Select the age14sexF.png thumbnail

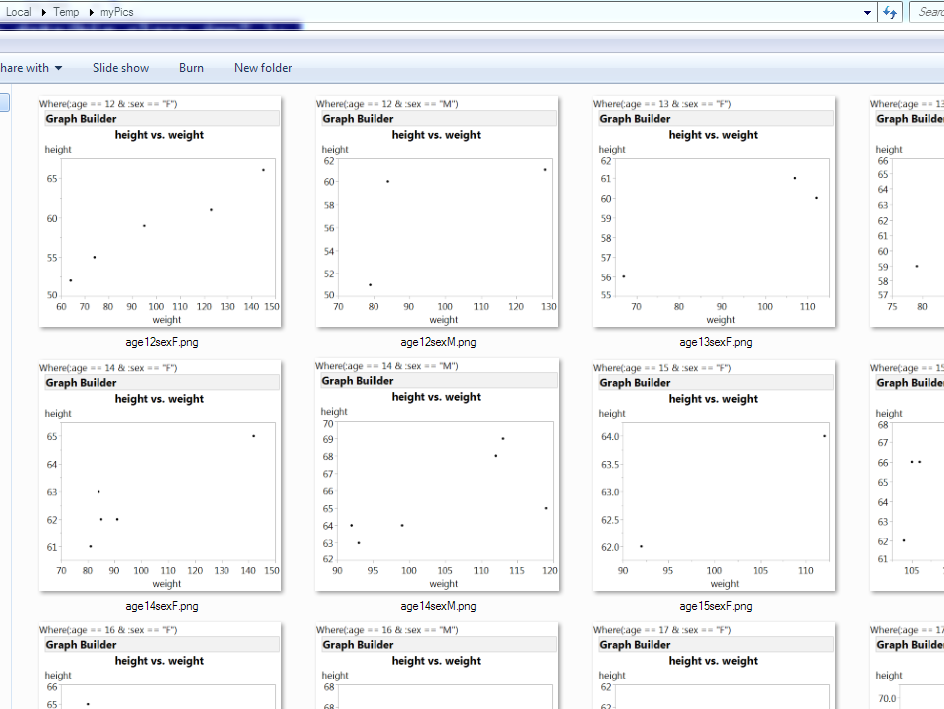pos(160,474)
